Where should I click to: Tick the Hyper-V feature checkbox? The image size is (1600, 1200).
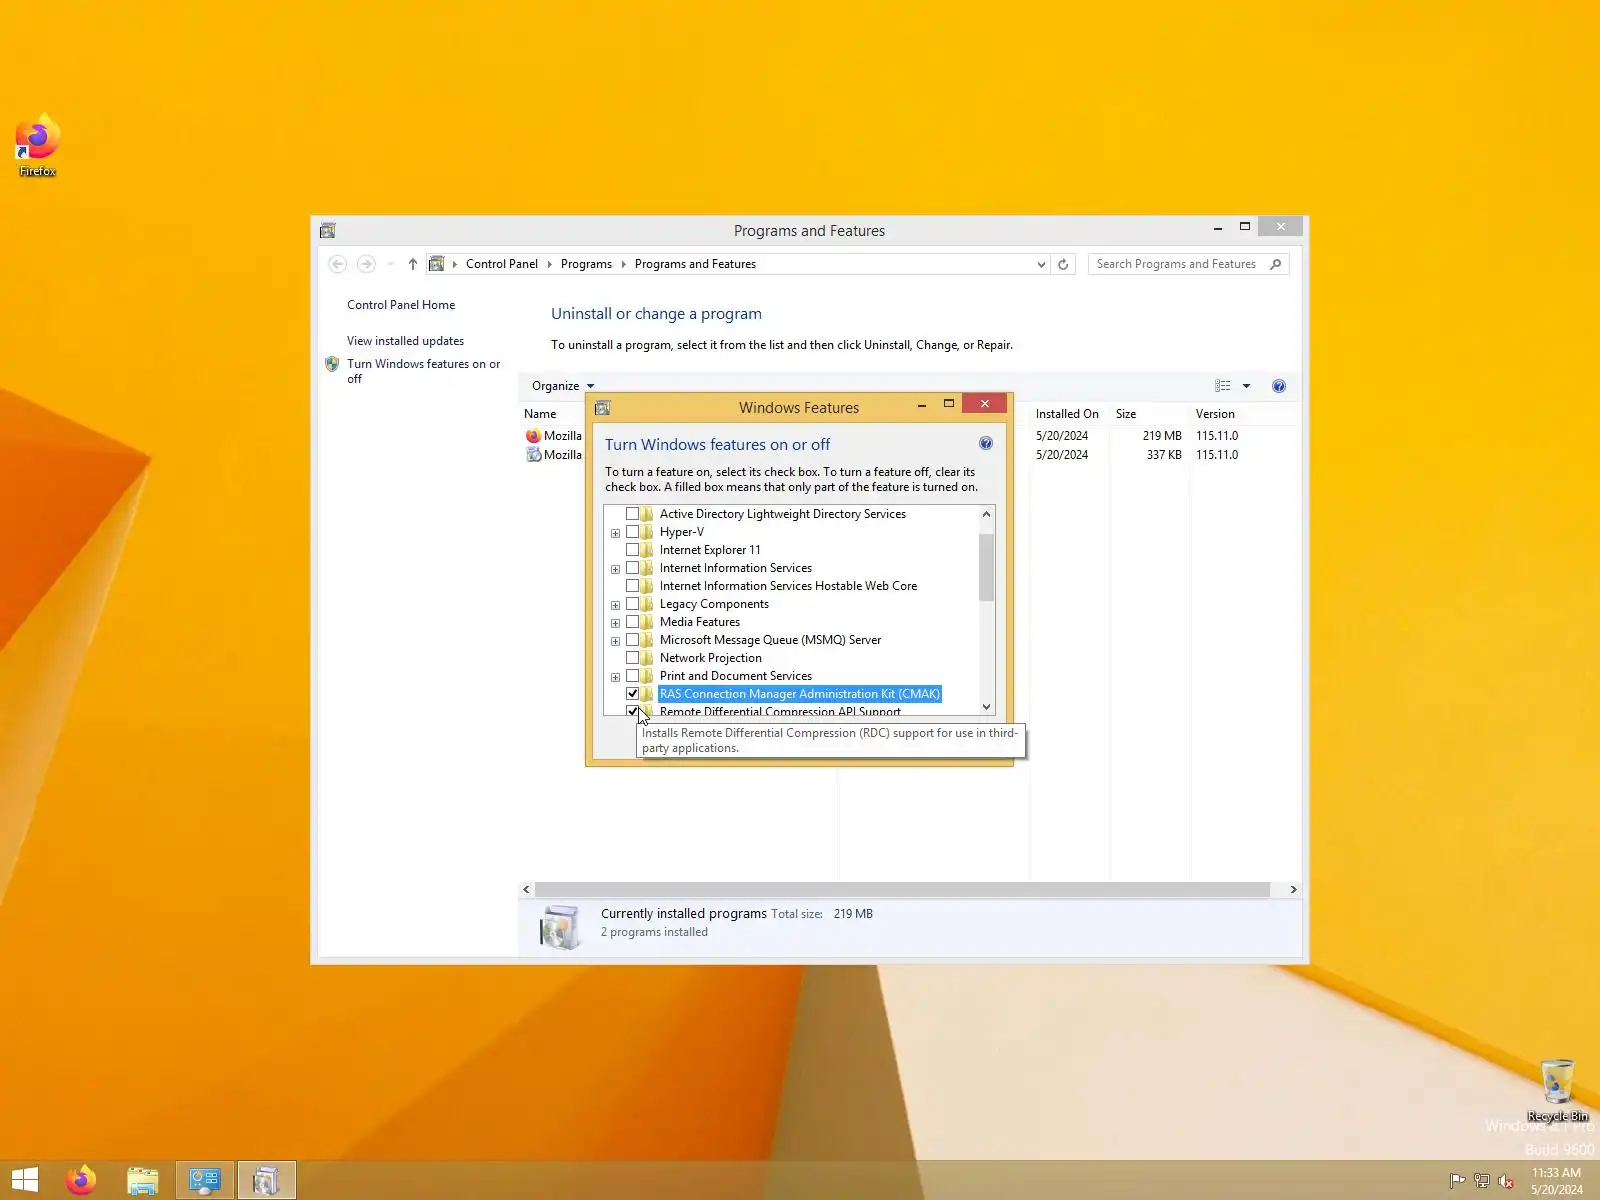click(x=632, y=532)
